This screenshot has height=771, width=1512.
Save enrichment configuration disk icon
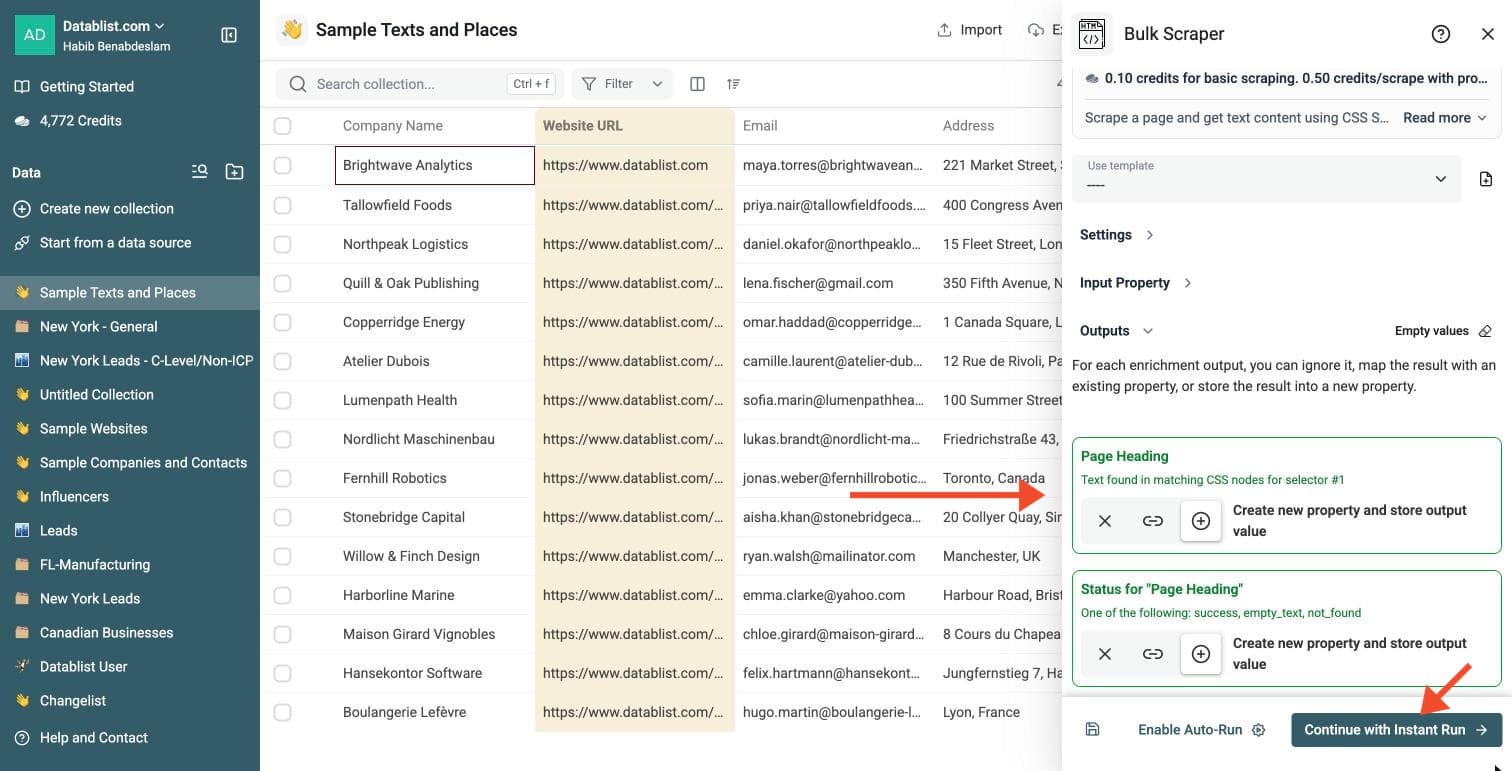(1092, 729)
